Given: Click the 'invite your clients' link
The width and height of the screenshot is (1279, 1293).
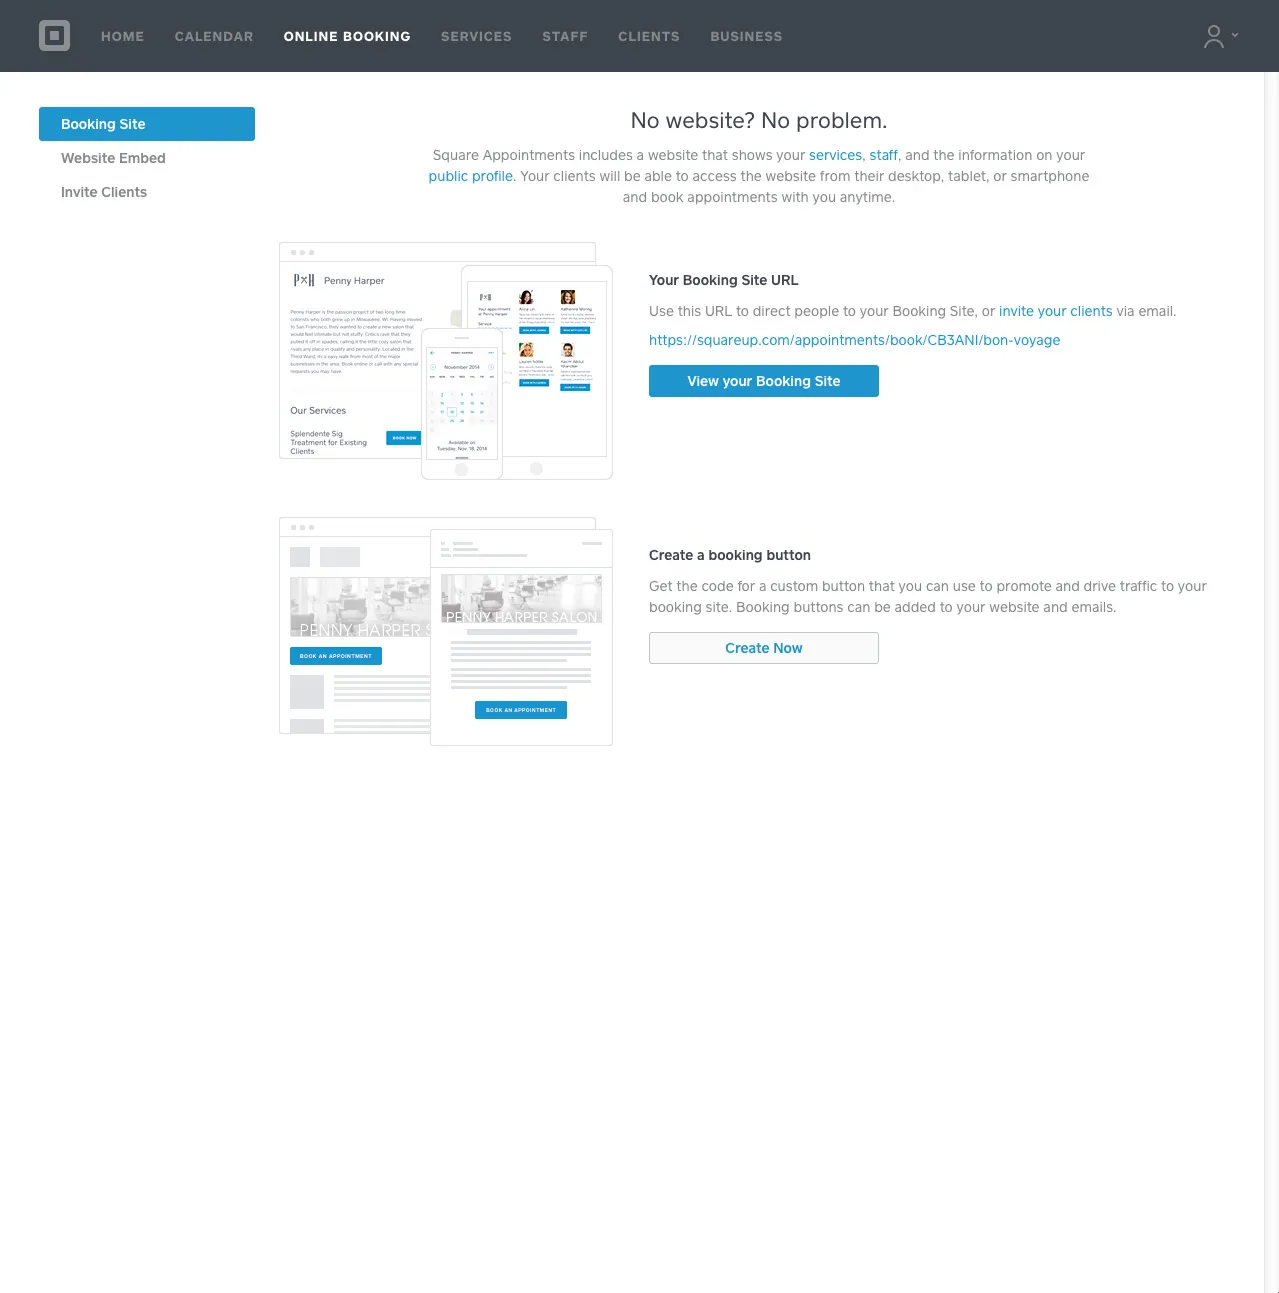Looking at the screenshot, I should [1055, 311].
